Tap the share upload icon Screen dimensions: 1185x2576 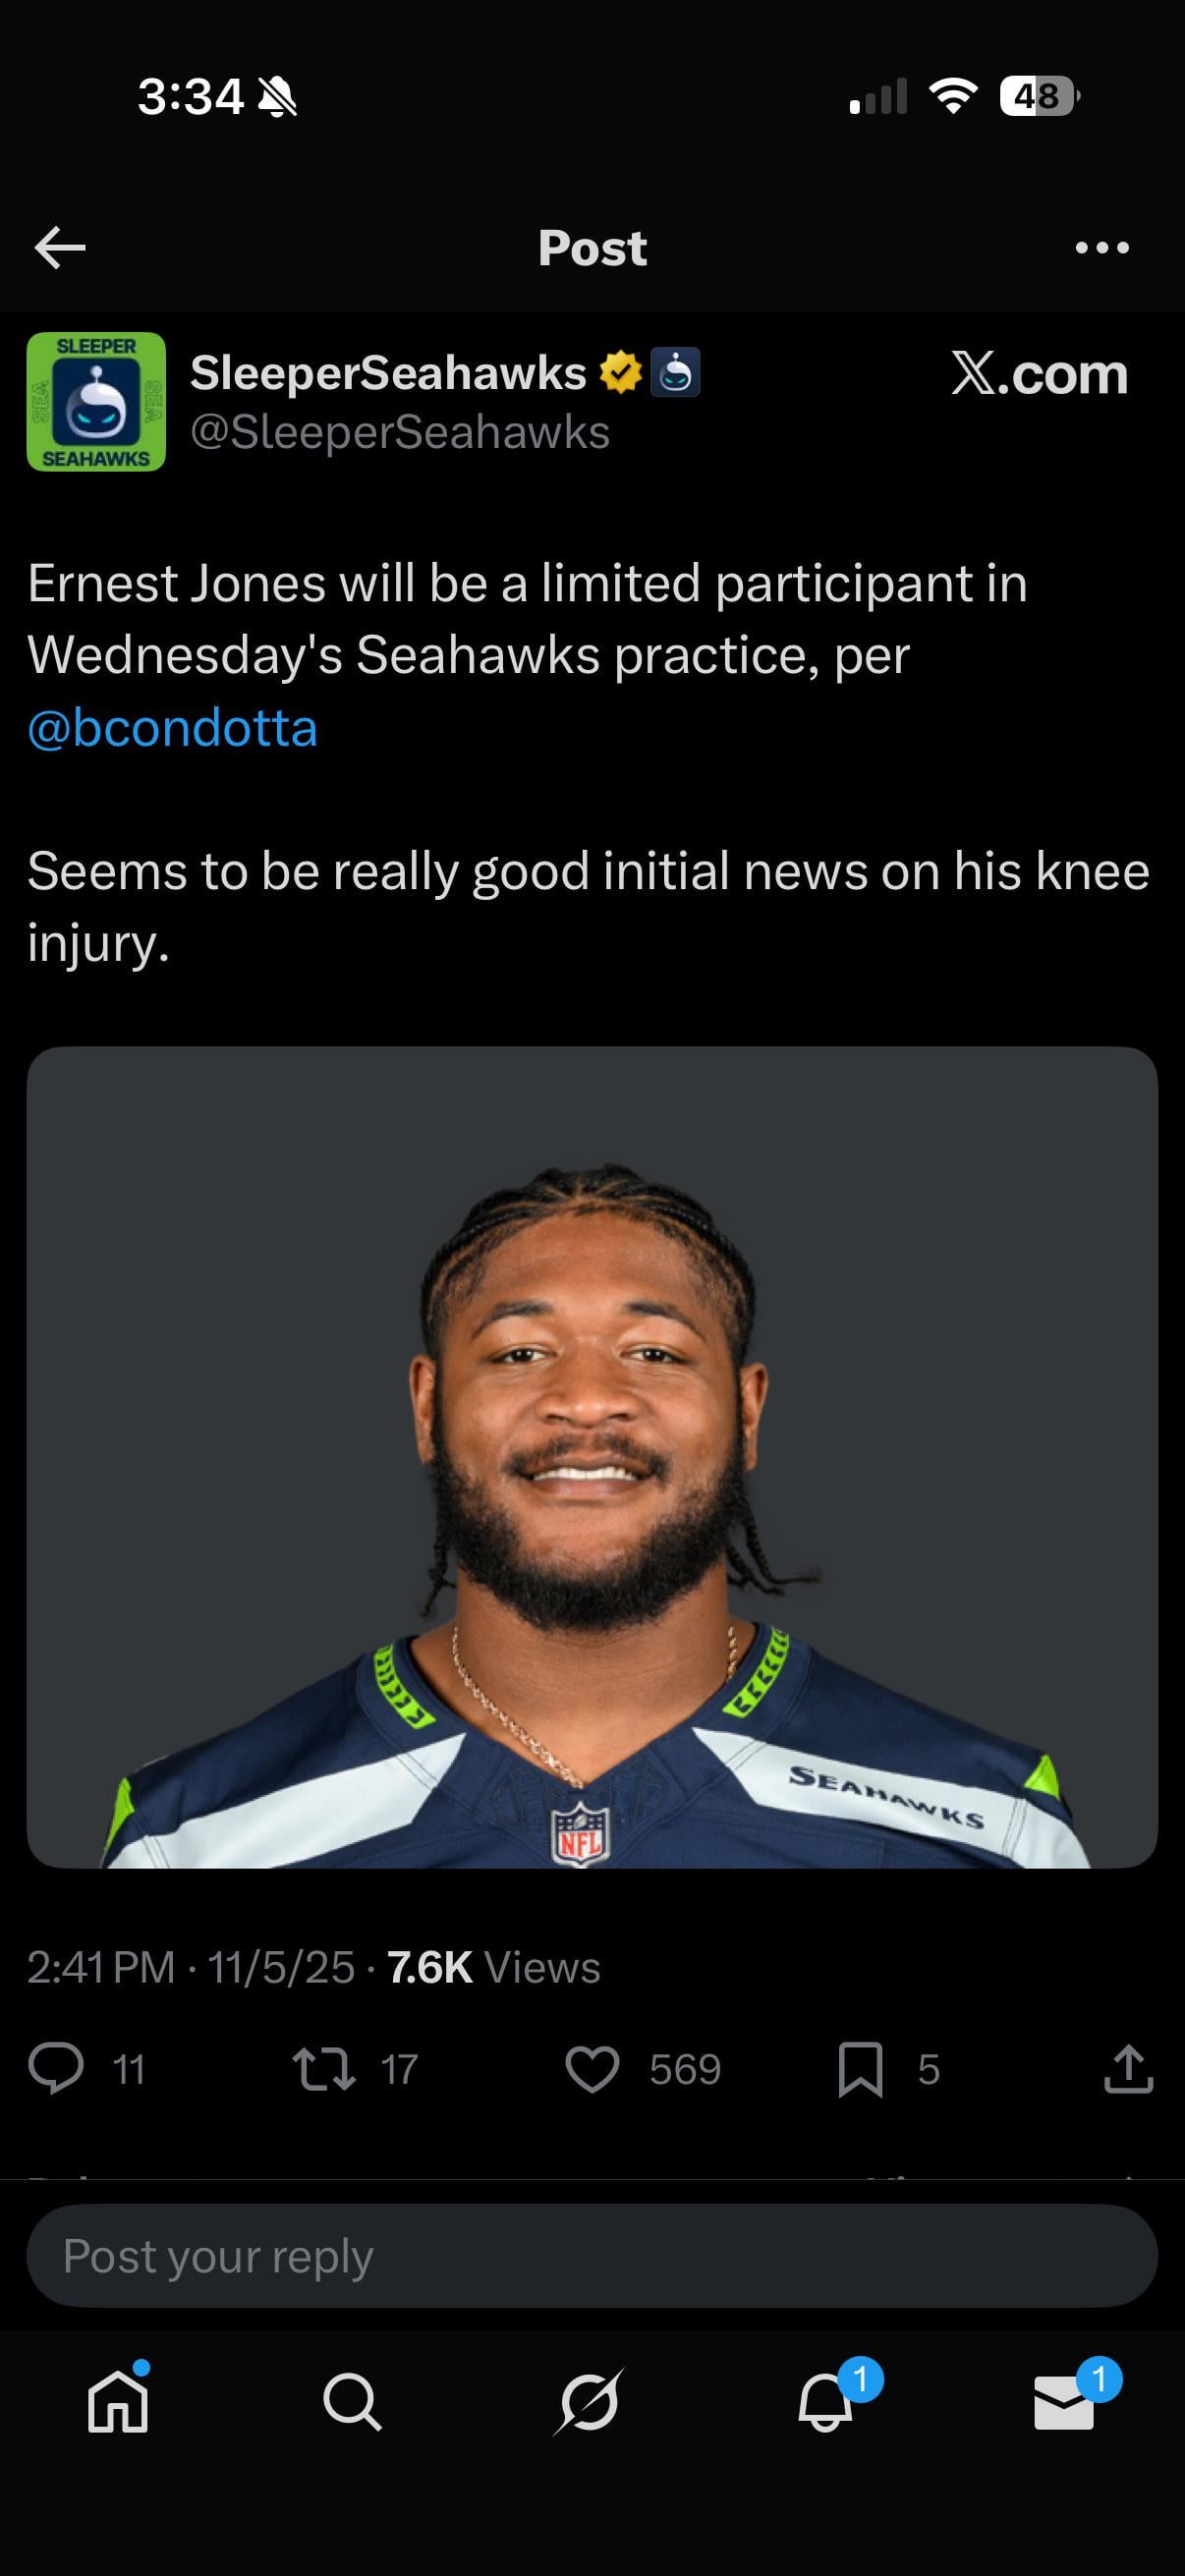pyautogui.click(x=1129, y=2069)
